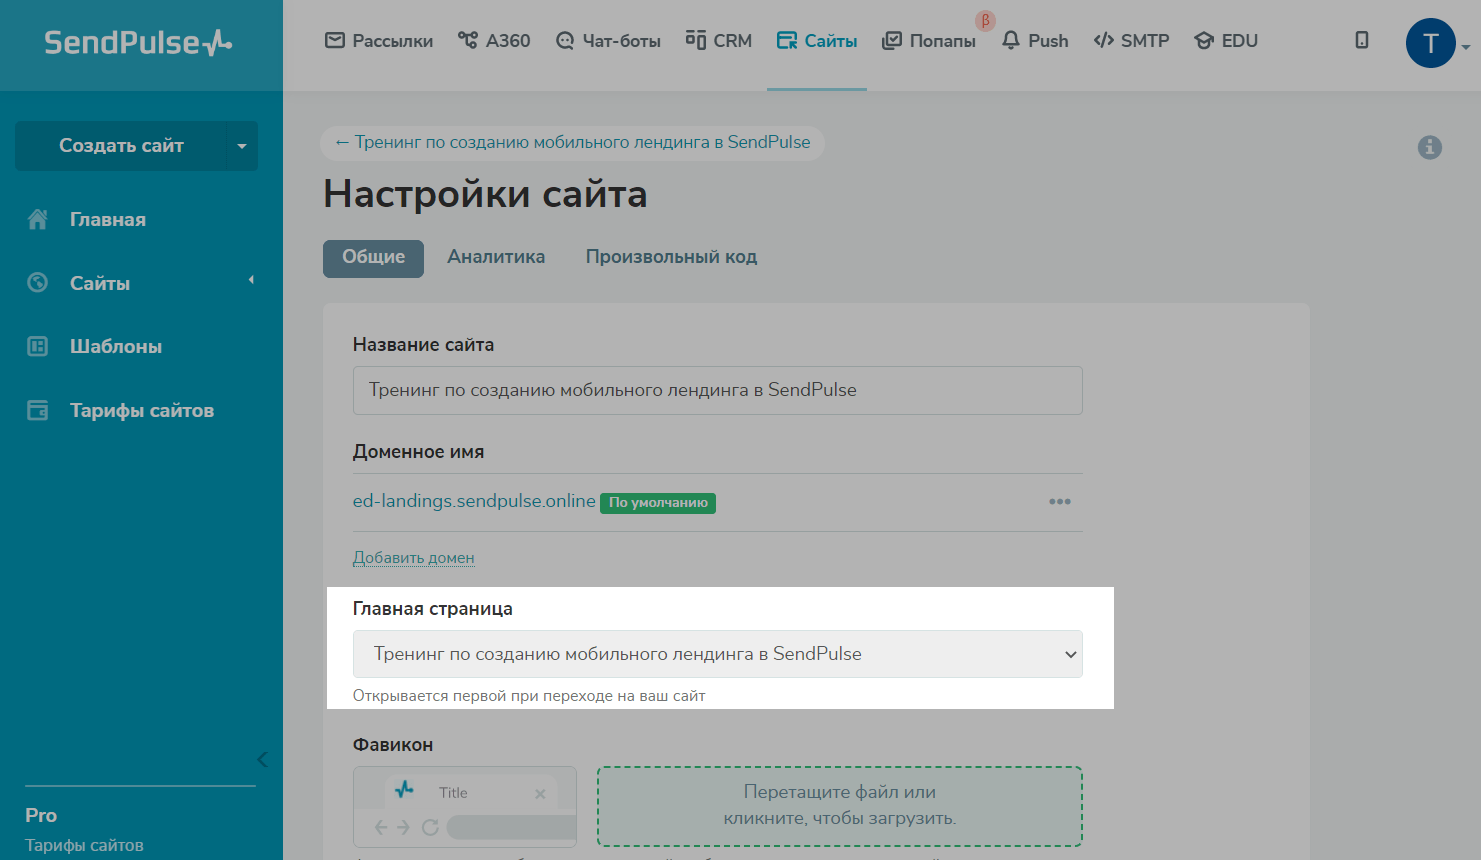Image resolution: width=1481 pixels, height=860 pixels.
Task: Click the Настройки сайта heading
Action: point(485,194)
